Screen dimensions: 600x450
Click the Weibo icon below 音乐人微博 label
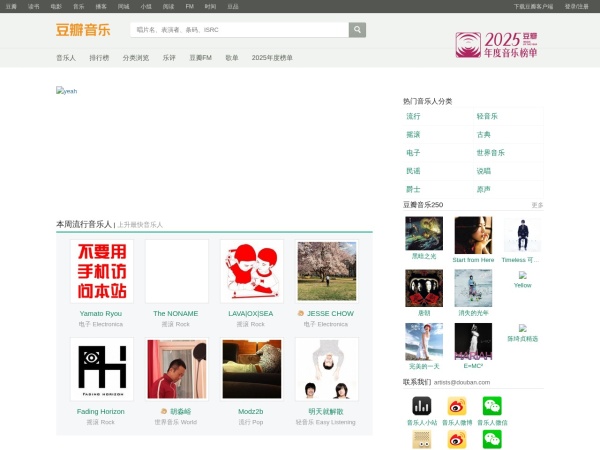457,439
